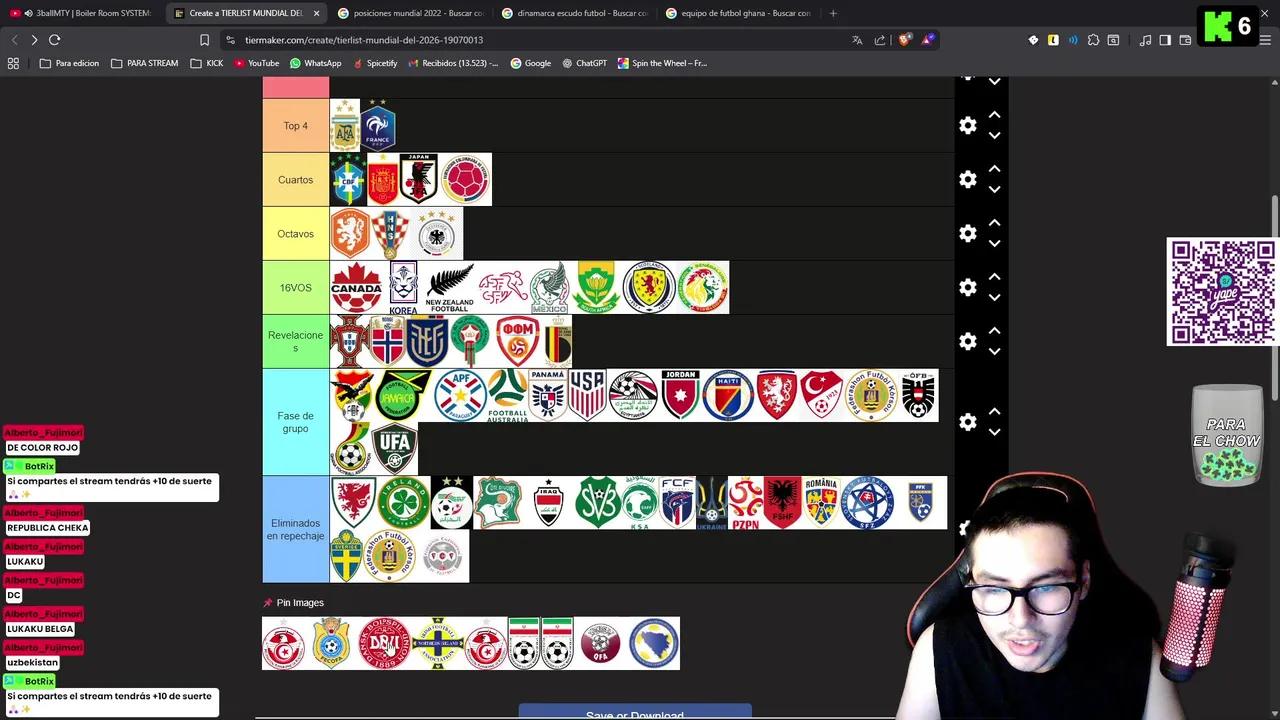Open the Para edicion bookmarks folder
The width and height of the screenshot is (1280, 720).
pos(69,63)
